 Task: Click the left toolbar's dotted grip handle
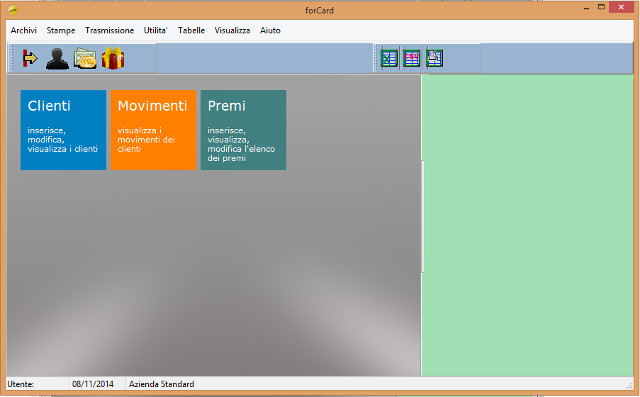click(x=11, y=58)
